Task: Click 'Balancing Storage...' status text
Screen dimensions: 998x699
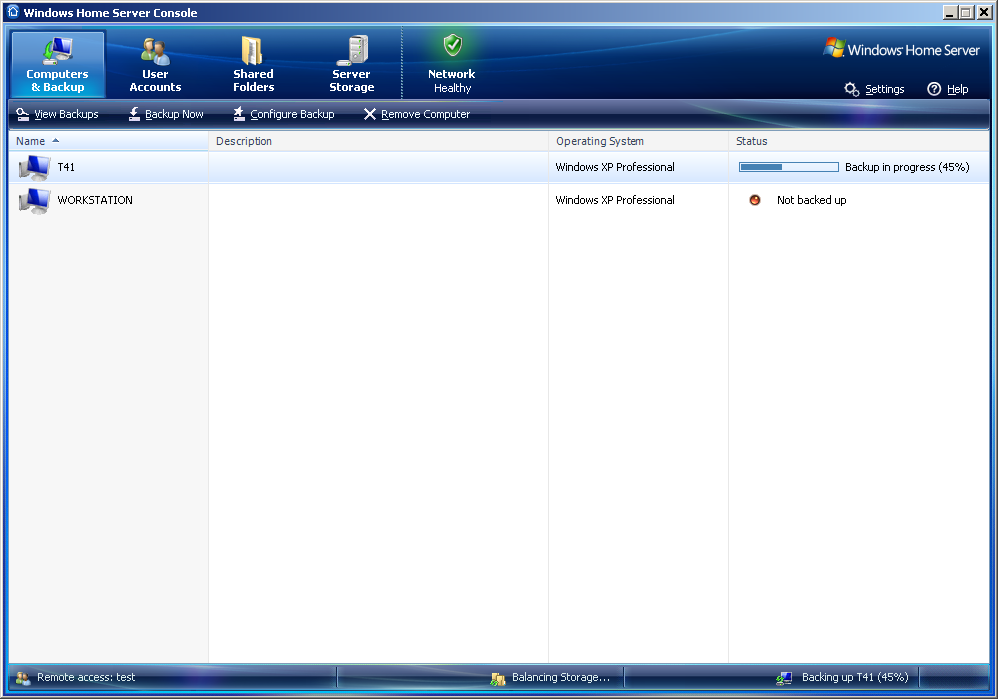Action: [x=561, y=677]
